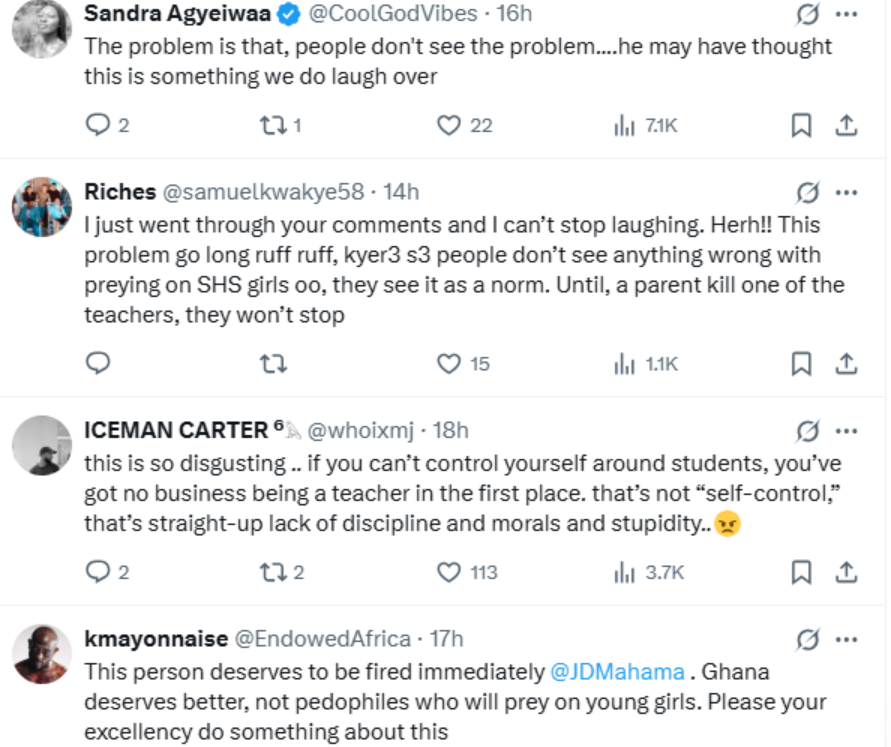Reply to the tweet by Riches
Viewport: 891px width, 747px height.
pos(98,364)
